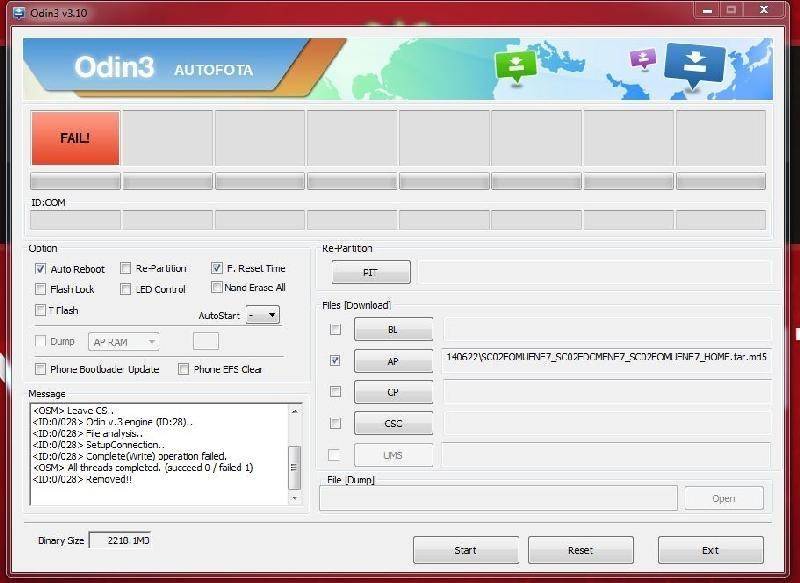This screenshot has width=800, height=583.
Task: Check the Phone EFS Clear option
Action: [x=184, y=369]
